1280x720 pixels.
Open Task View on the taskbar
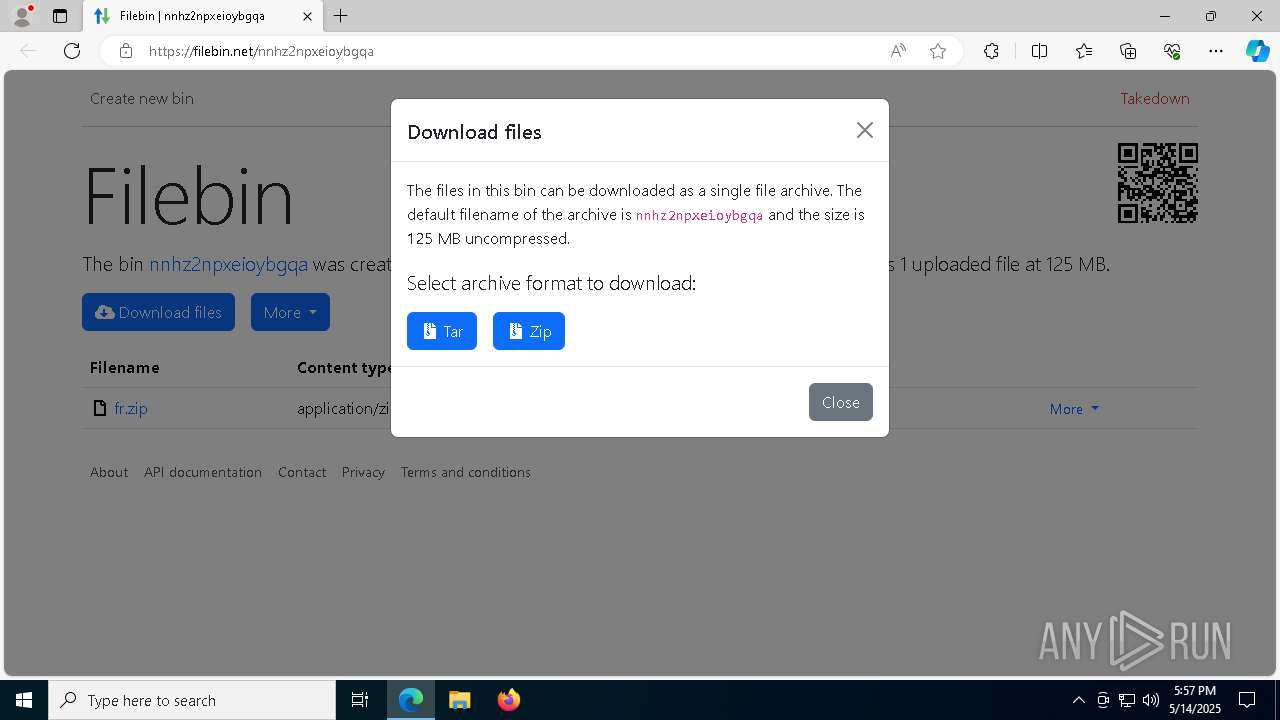(x=360, y=700)
